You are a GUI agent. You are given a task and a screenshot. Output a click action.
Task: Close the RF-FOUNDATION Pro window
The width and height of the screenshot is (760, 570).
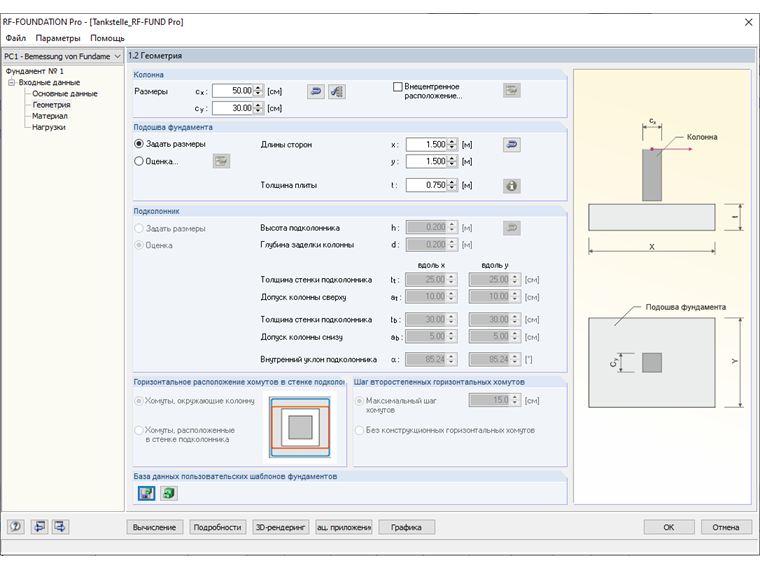click(x=748, y=22)
